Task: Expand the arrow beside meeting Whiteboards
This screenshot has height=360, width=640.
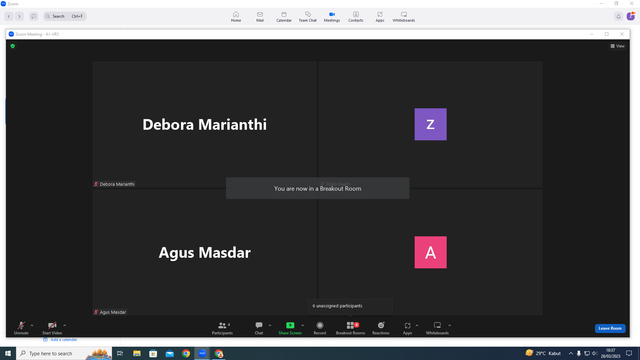Action: click(x=449, y=325)
